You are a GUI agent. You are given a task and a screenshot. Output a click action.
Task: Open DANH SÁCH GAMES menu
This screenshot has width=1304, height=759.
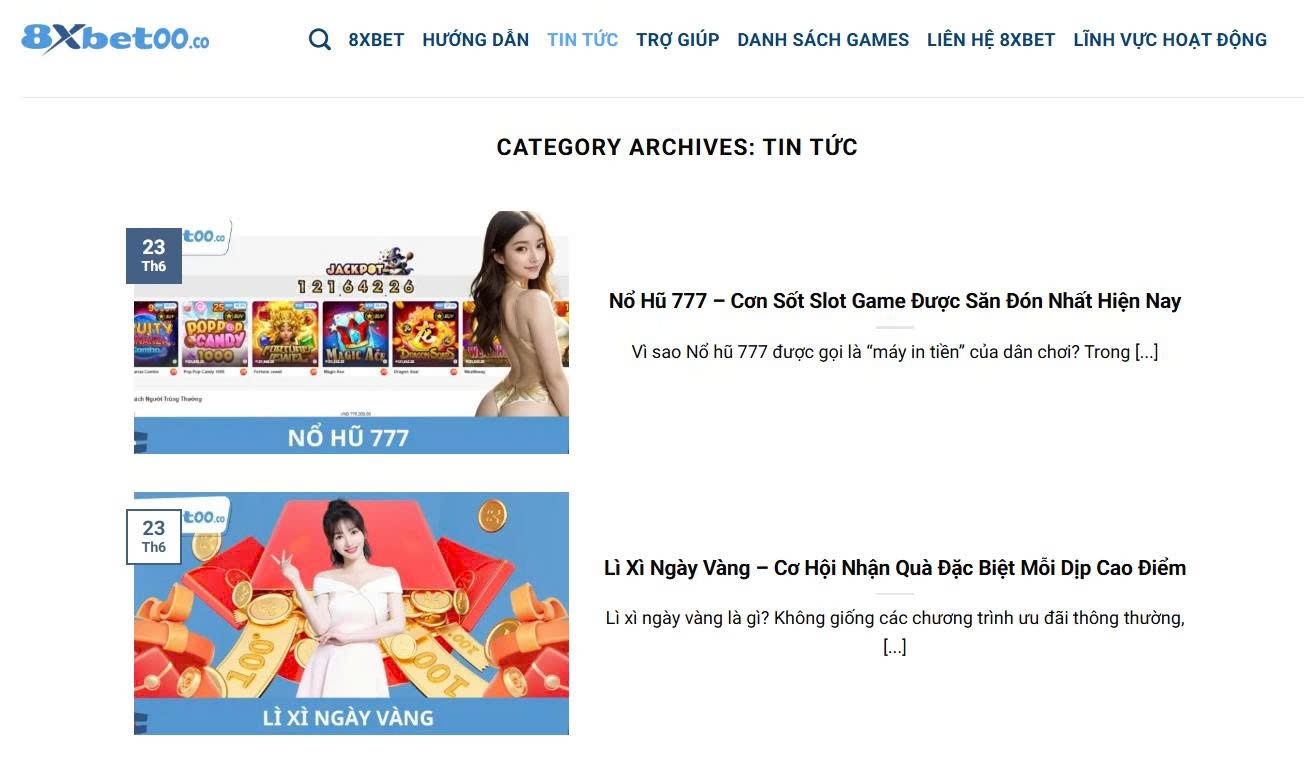coord(823,40)
